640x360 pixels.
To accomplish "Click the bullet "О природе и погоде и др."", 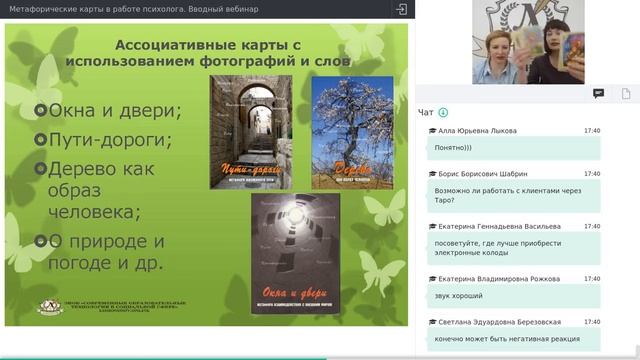I will click(x=99, y=252).
